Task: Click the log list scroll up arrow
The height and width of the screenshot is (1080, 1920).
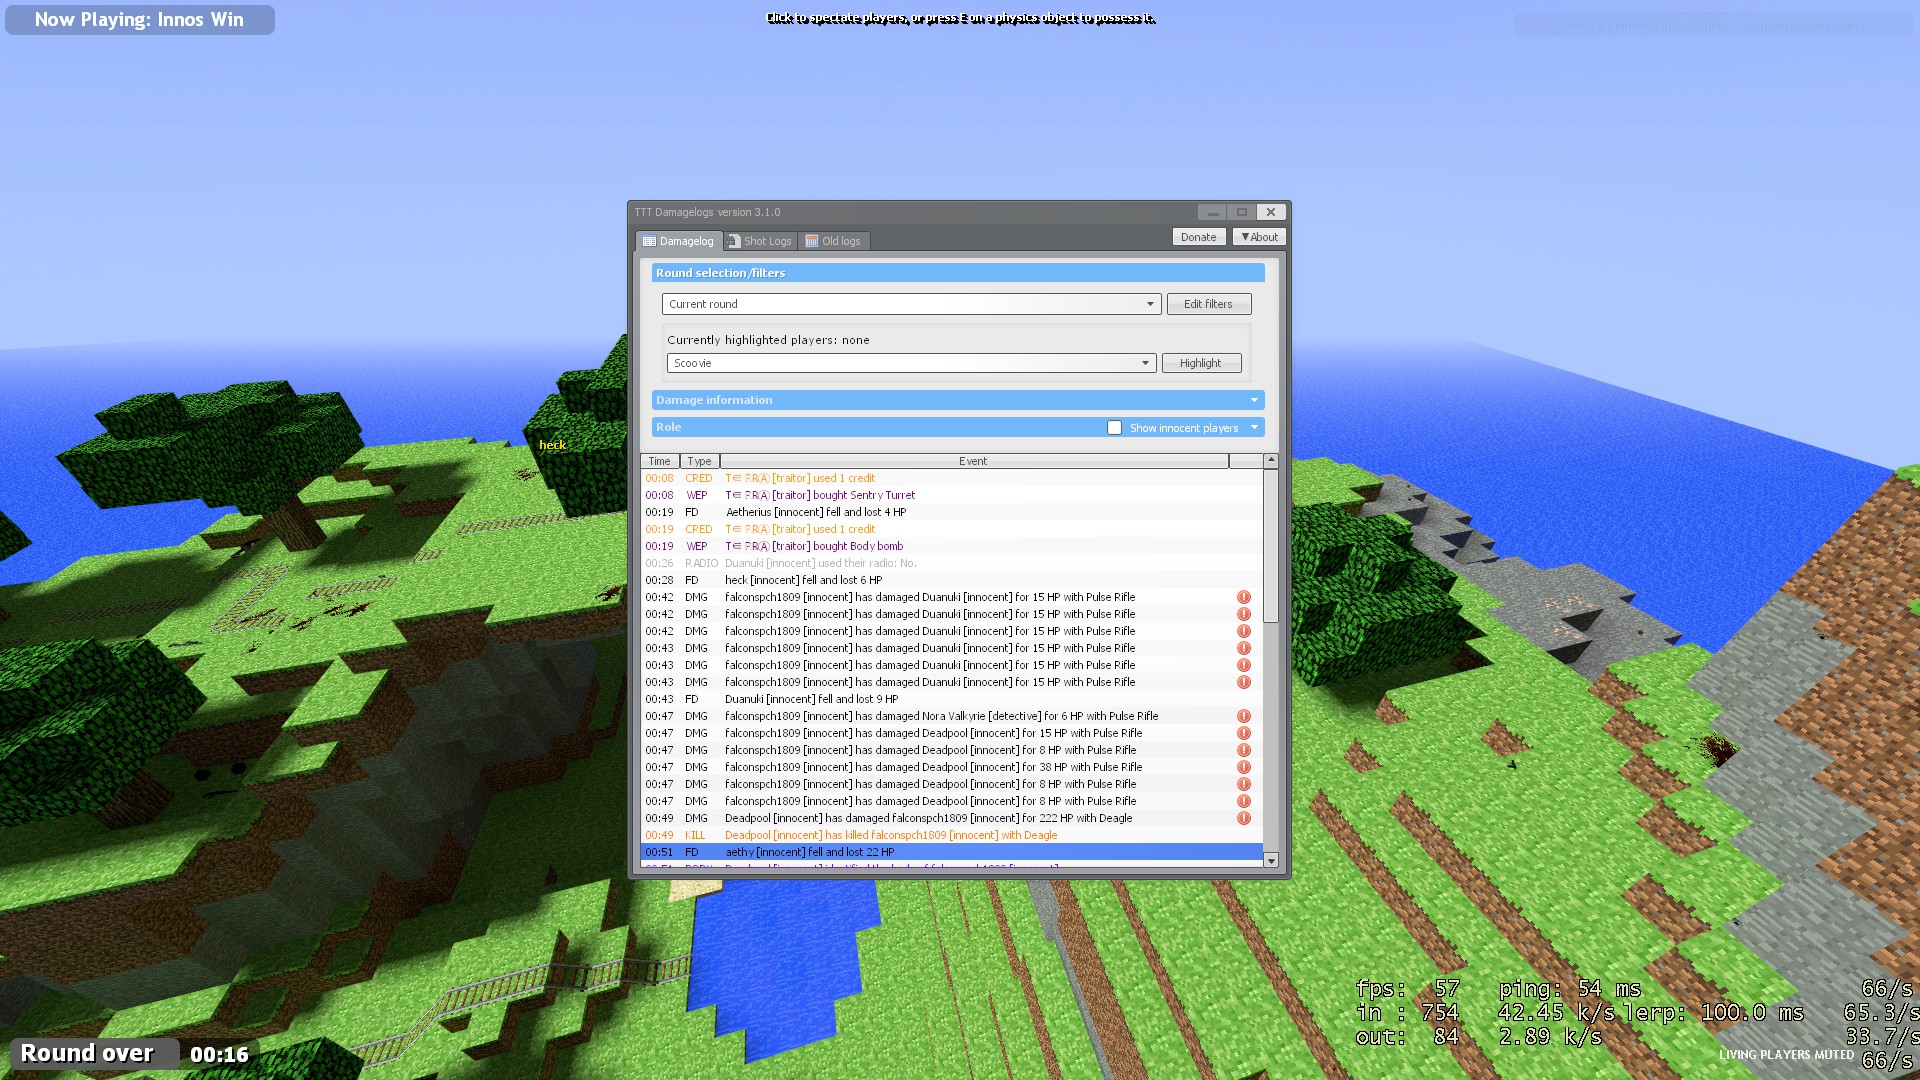Action: tap(1271, 461)
